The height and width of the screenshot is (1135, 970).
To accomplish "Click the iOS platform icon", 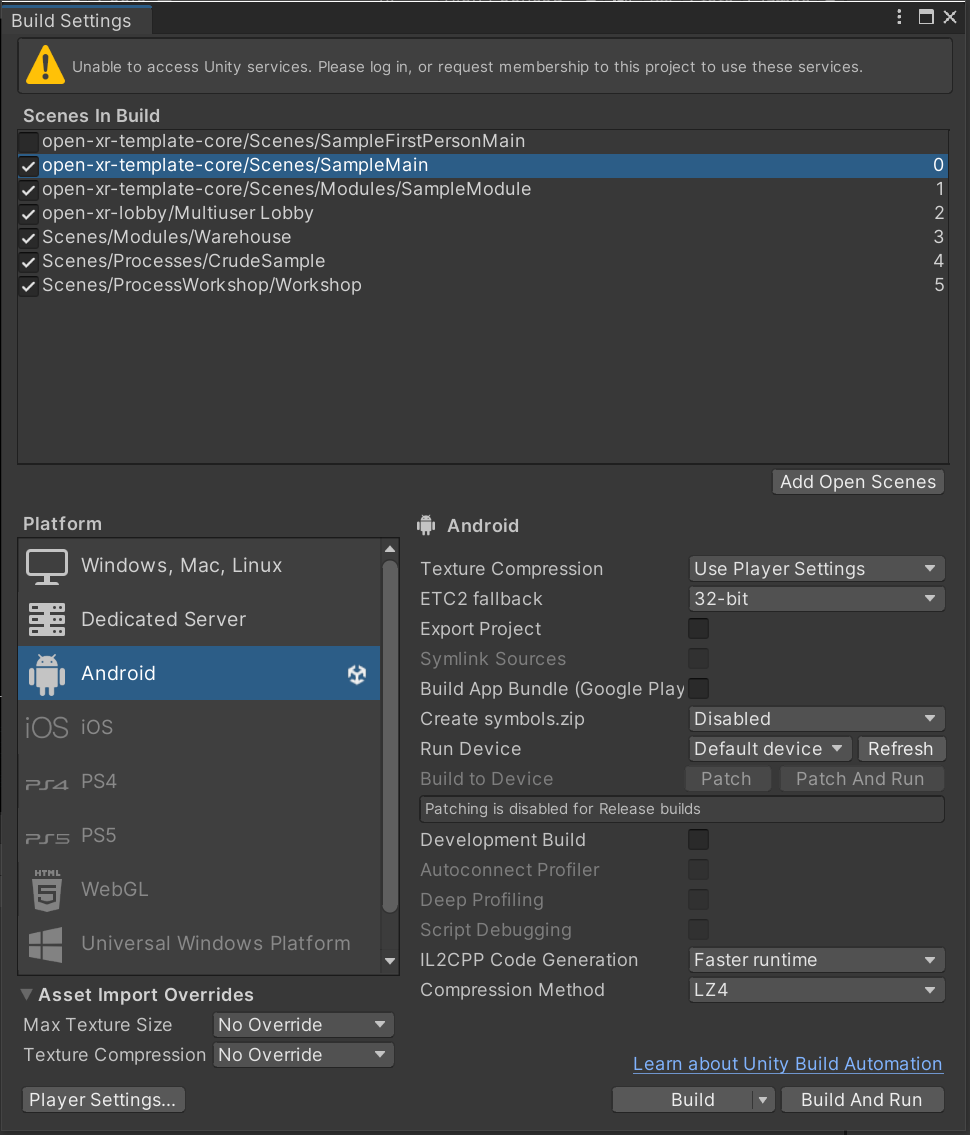I will [x=47, y=727].
